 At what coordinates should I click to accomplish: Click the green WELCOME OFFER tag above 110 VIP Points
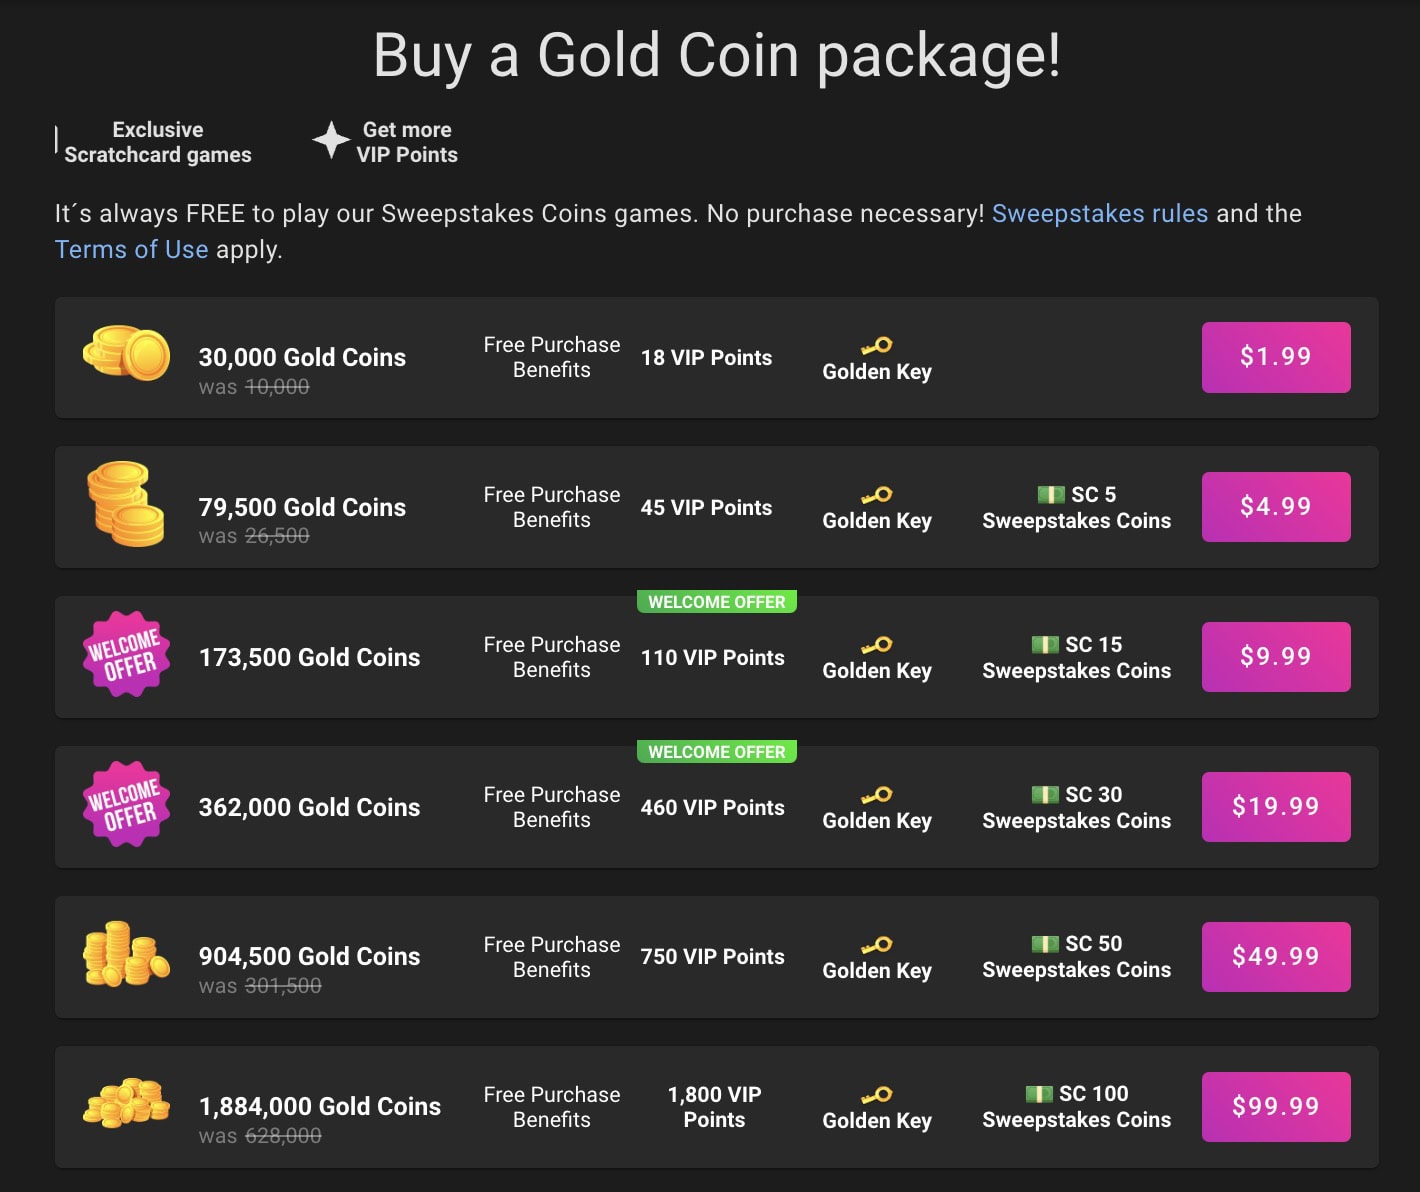[716, 601]
